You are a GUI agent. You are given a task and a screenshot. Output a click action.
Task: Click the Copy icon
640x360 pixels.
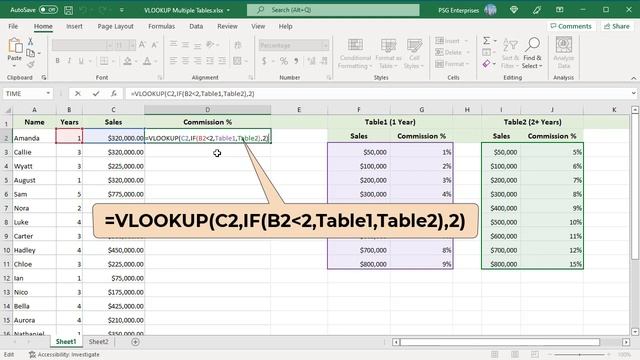point(31,53)
